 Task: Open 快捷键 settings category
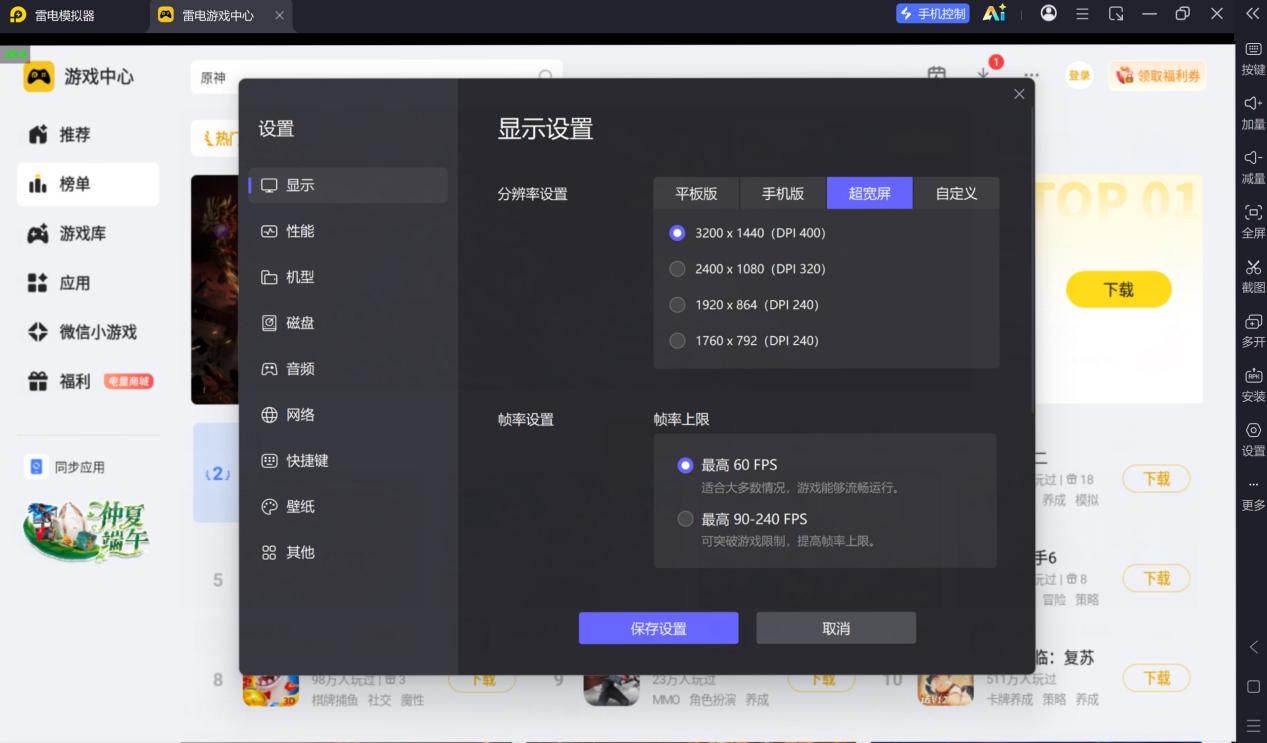click(348, 461)
